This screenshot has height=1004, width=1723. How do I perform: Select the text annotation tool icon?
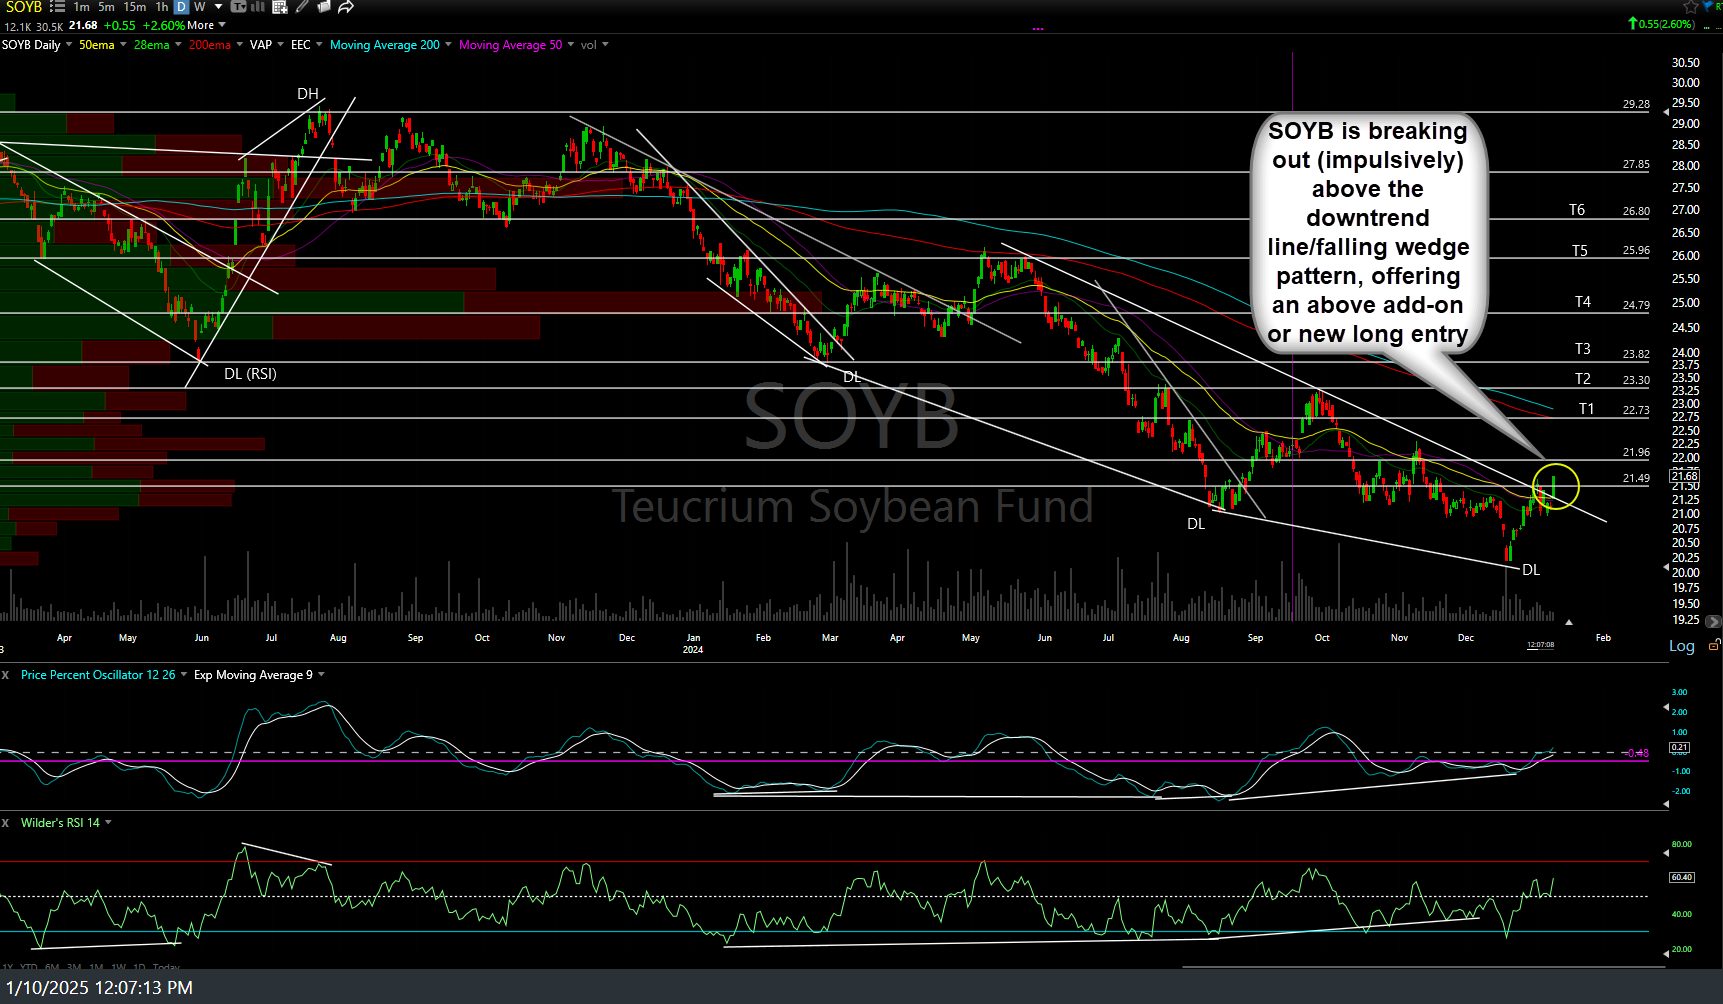tap(239, 7)
